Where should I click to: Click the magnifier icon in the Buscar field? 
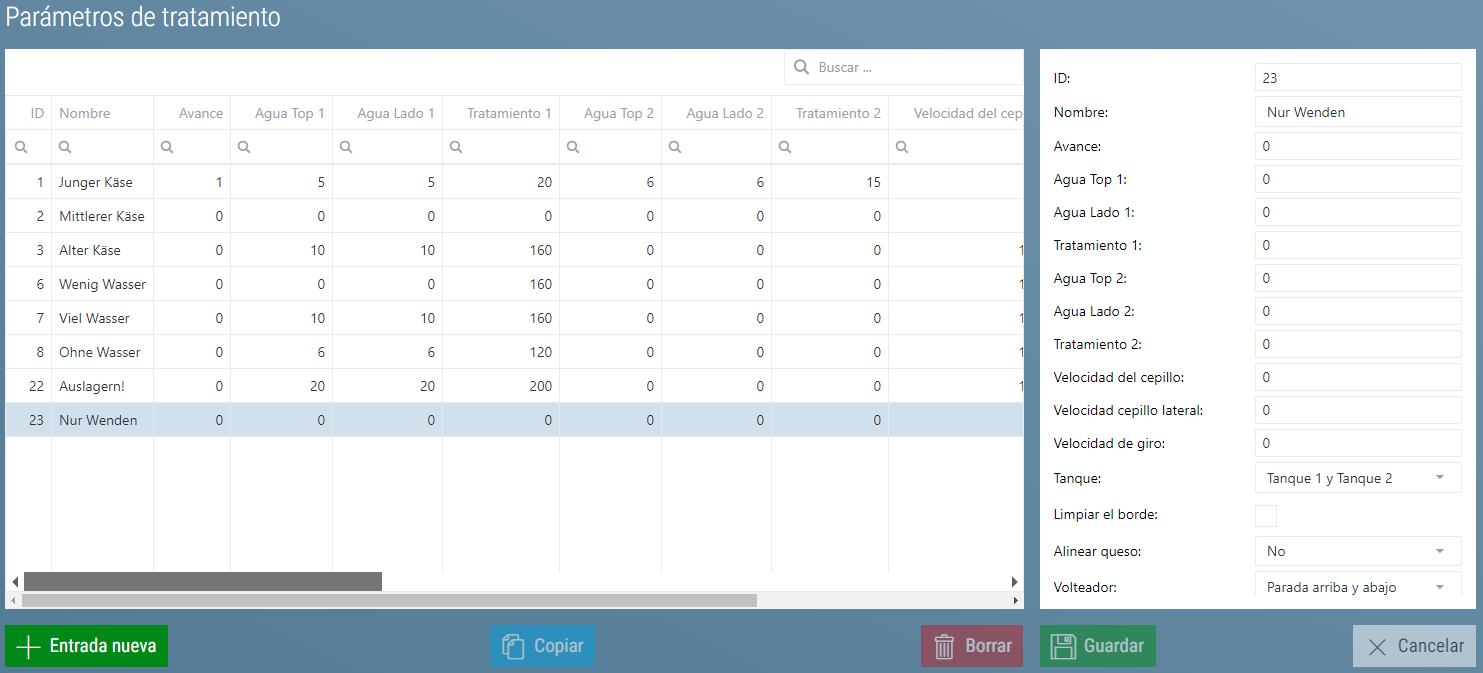[801, 67]
